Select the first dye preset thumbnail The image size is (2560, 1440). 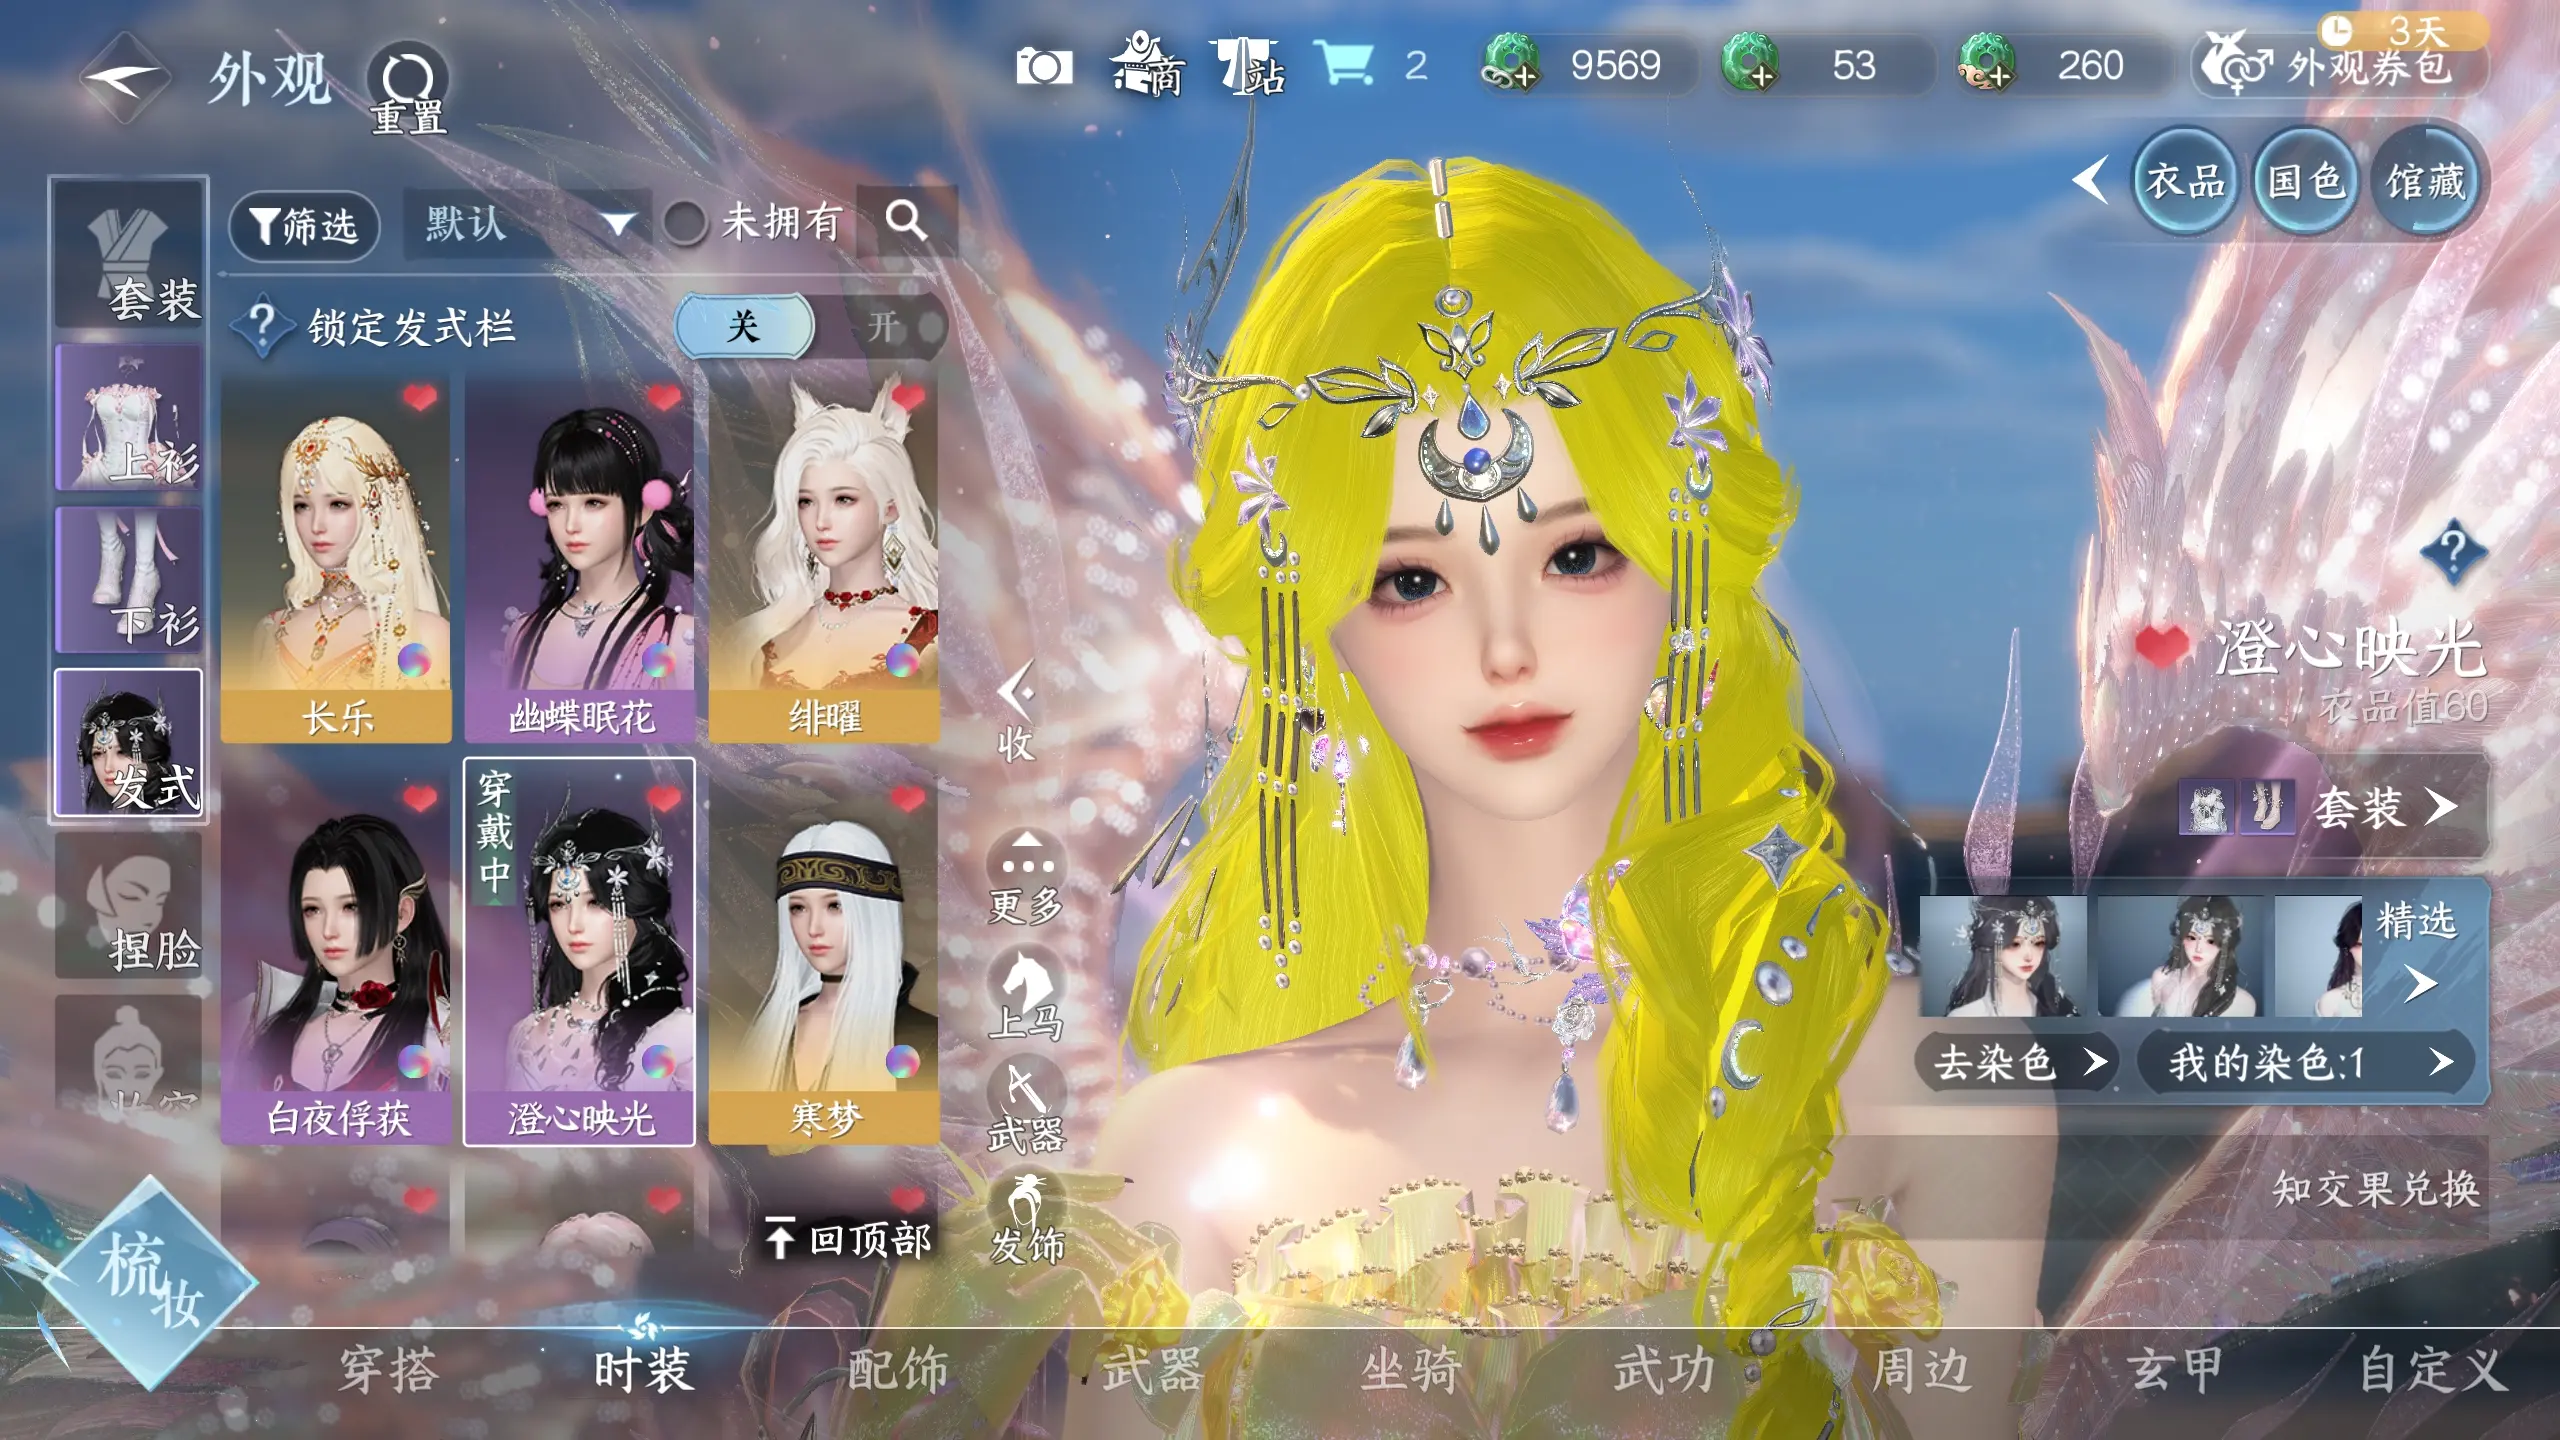pyautogui.click(x=2002, y=956)
